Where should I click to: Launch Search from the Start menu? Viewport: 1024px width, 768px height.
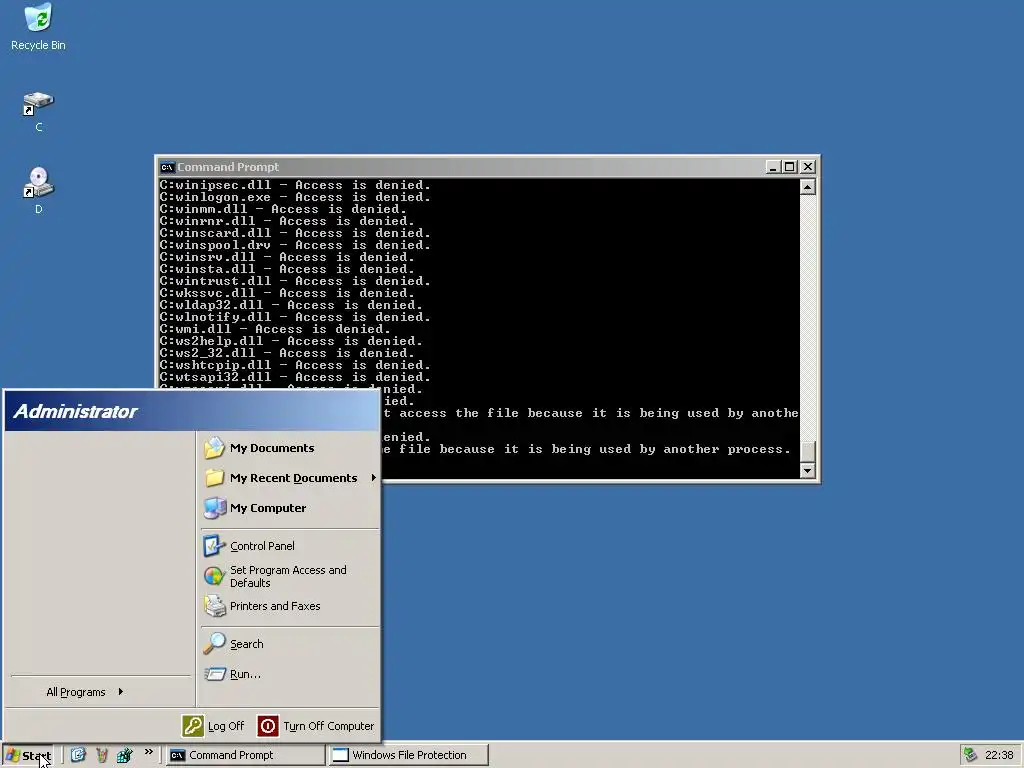(x=289, y=644)
